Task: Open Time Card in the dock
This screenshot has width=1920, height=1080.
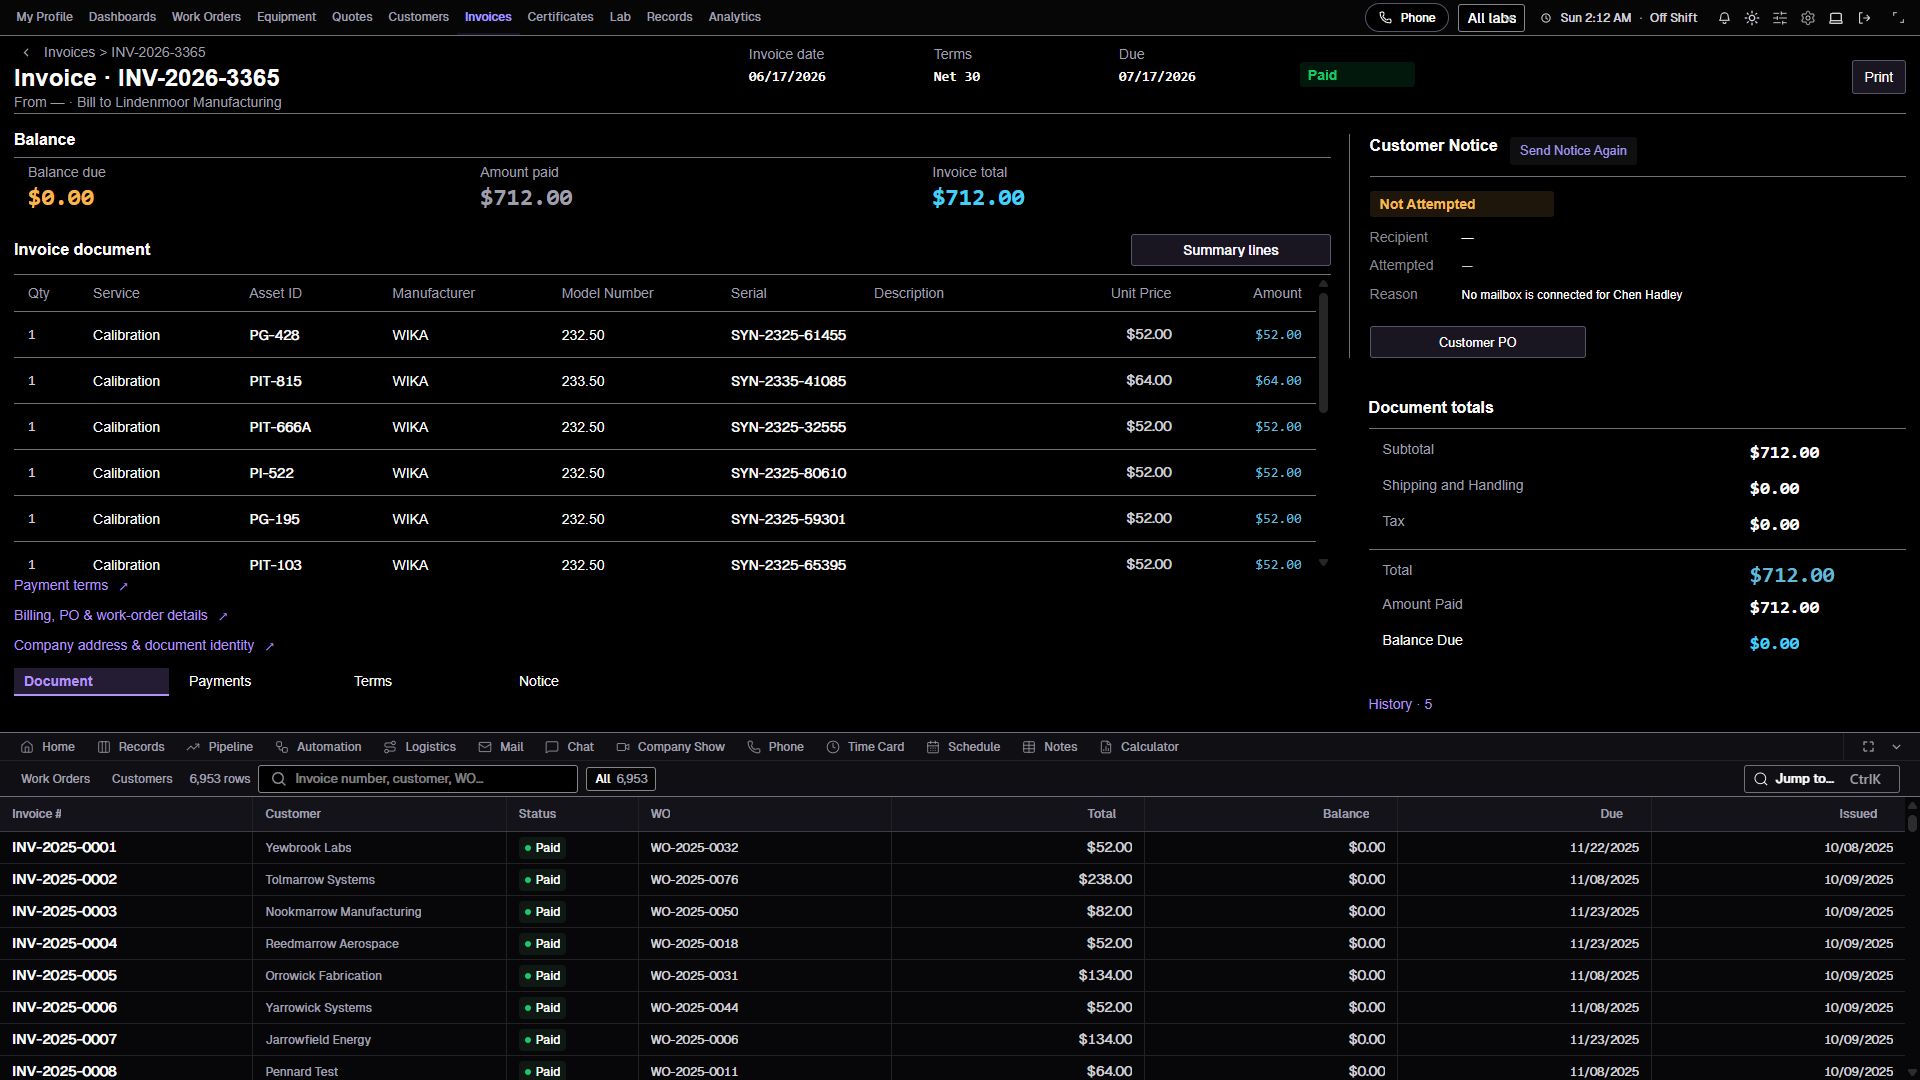Action: 865,747
